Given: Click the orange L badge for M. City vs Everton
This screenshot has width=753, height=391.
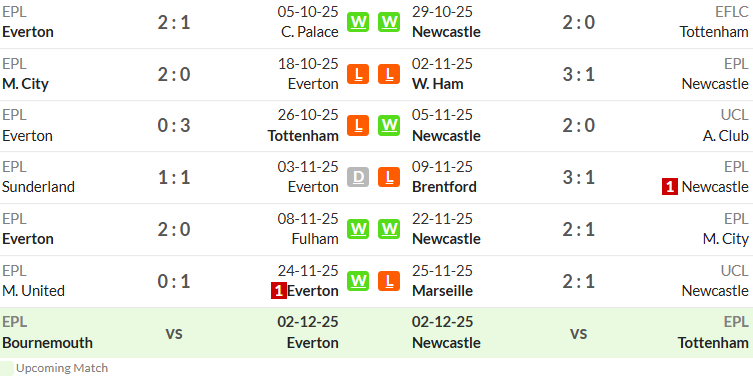Looking at the screenshot, I should click(358, 74).
